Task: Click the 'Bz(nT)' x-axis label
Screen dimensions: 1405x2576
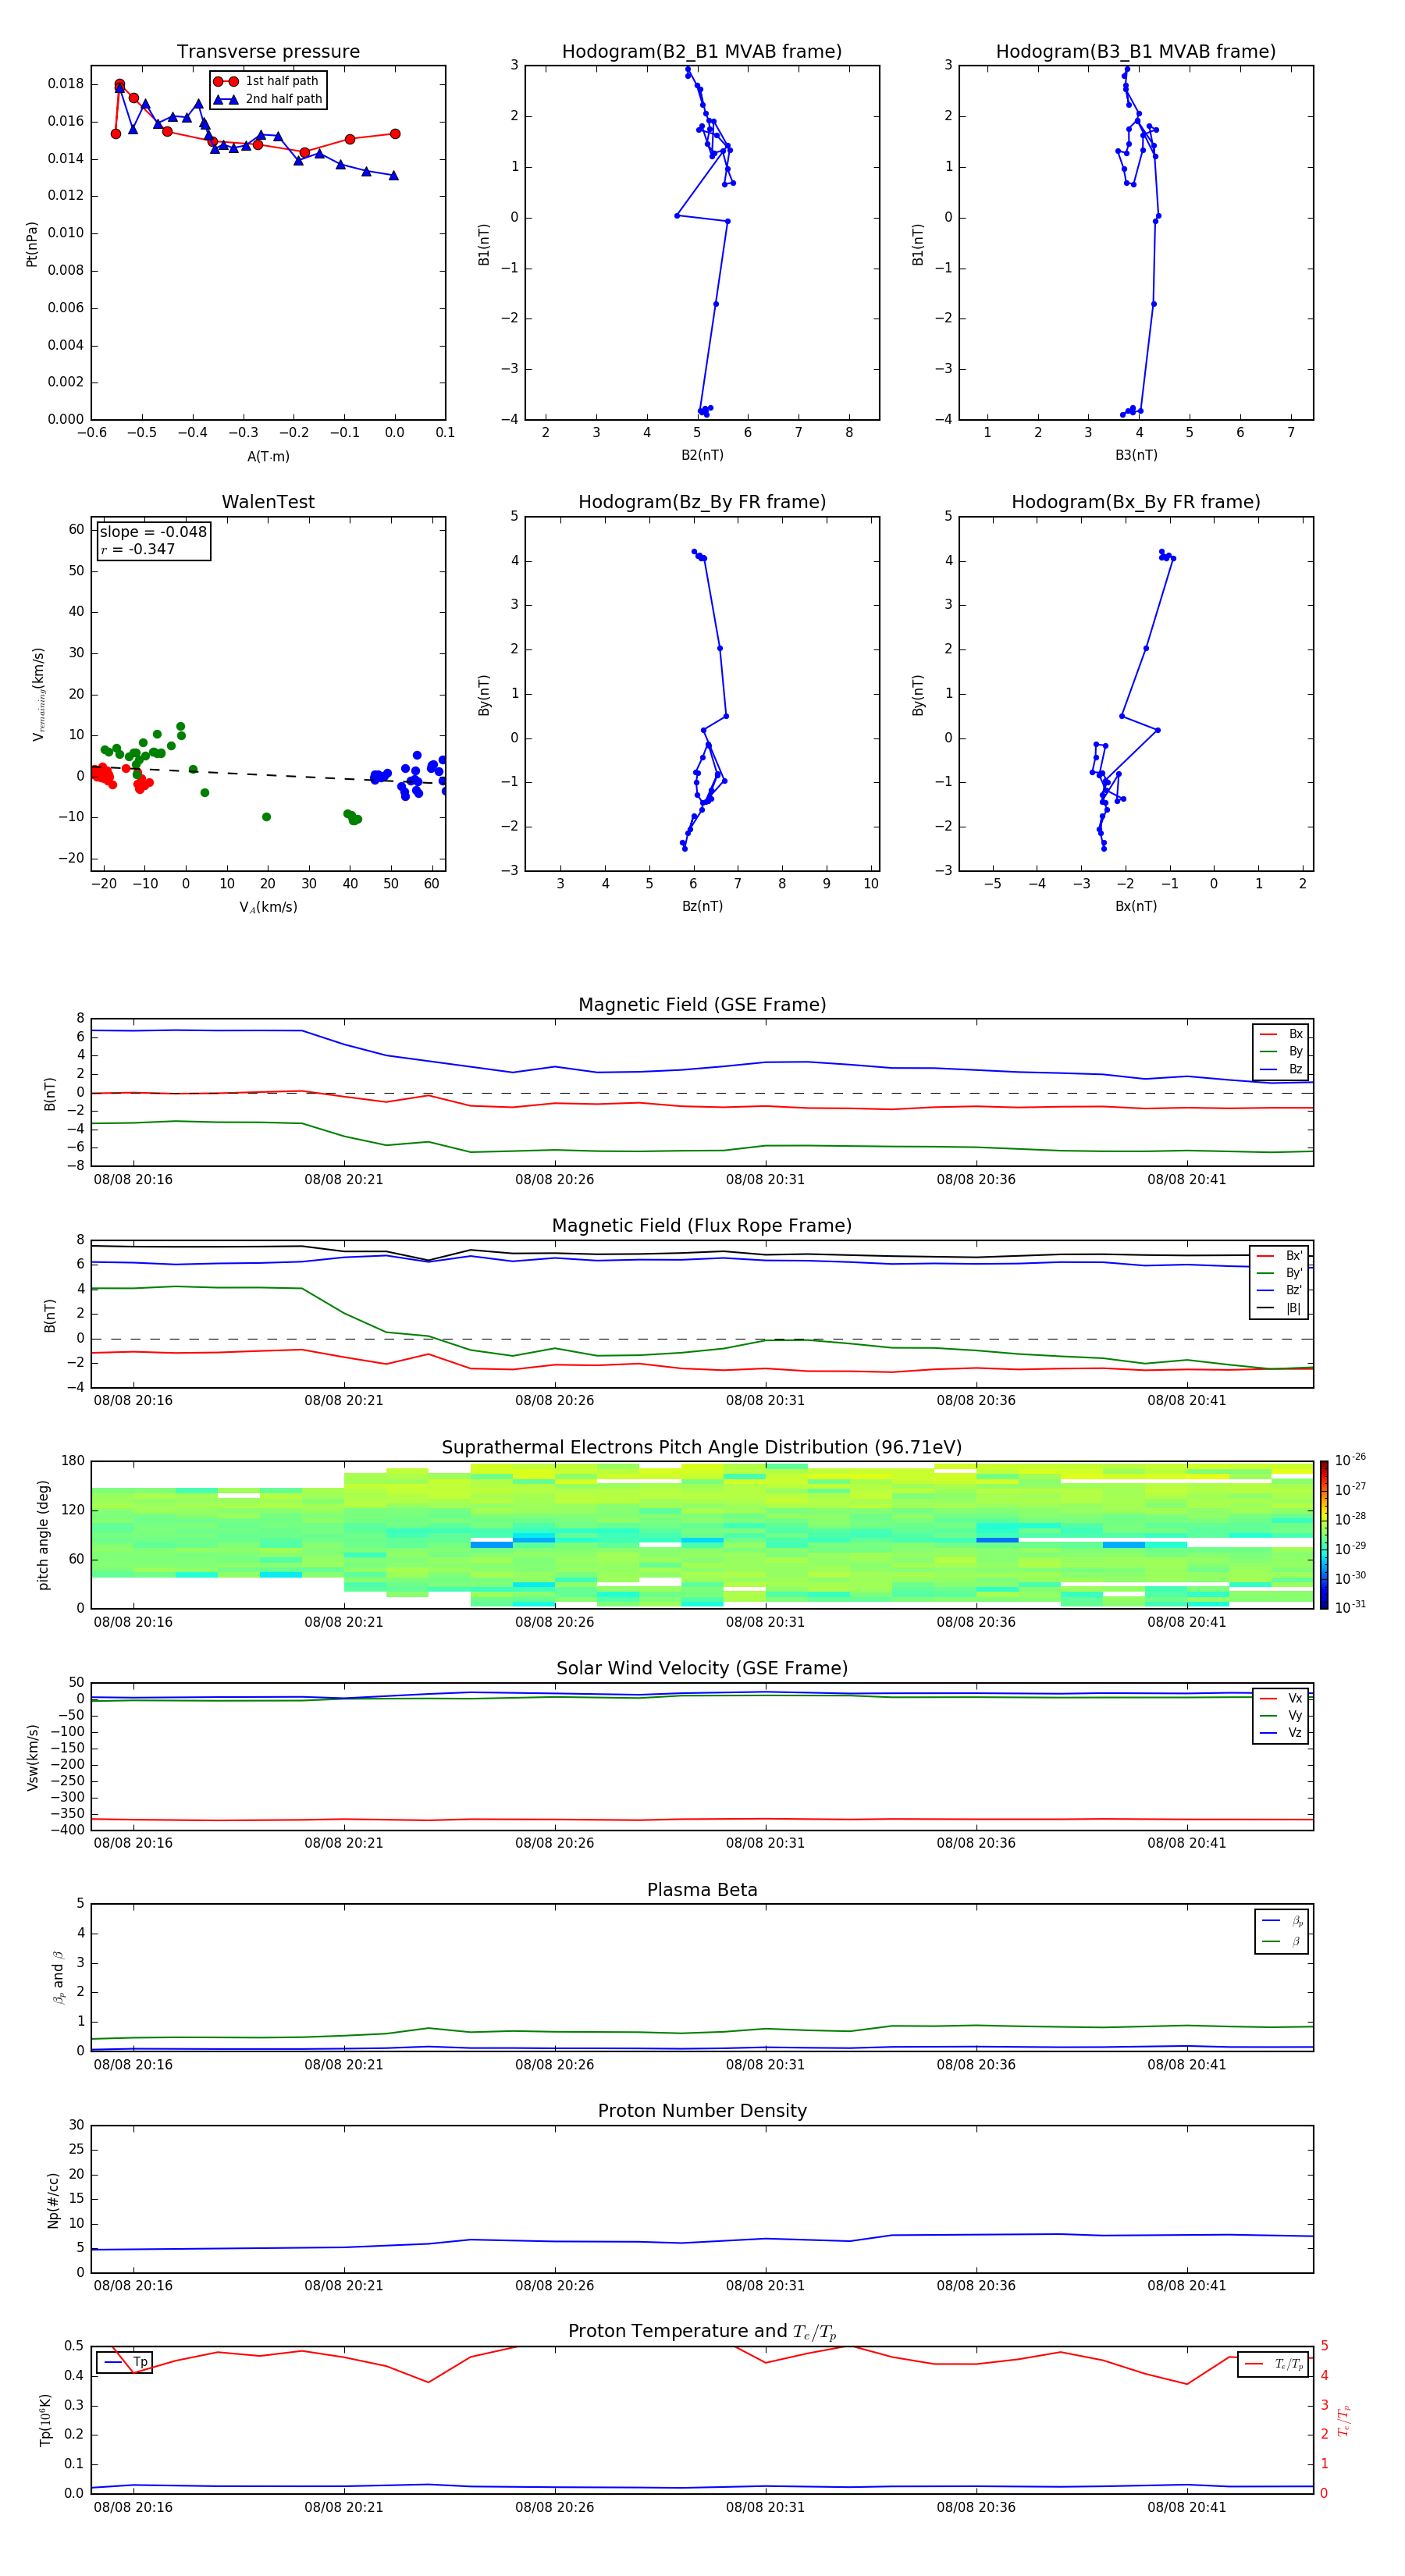Action: [x=702, y=906]
